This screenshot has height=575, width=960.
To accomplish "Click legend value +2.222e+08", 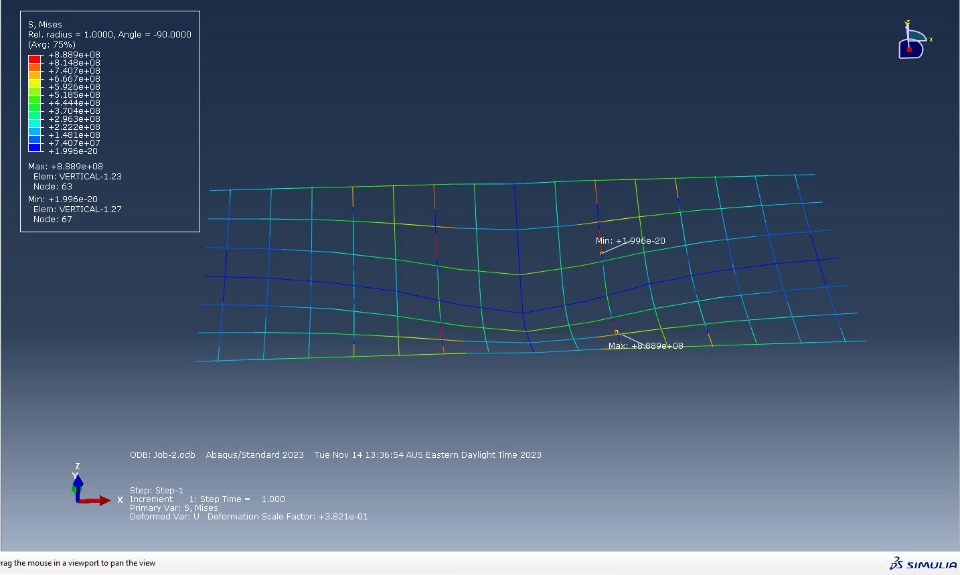I will tap(74, 127).
